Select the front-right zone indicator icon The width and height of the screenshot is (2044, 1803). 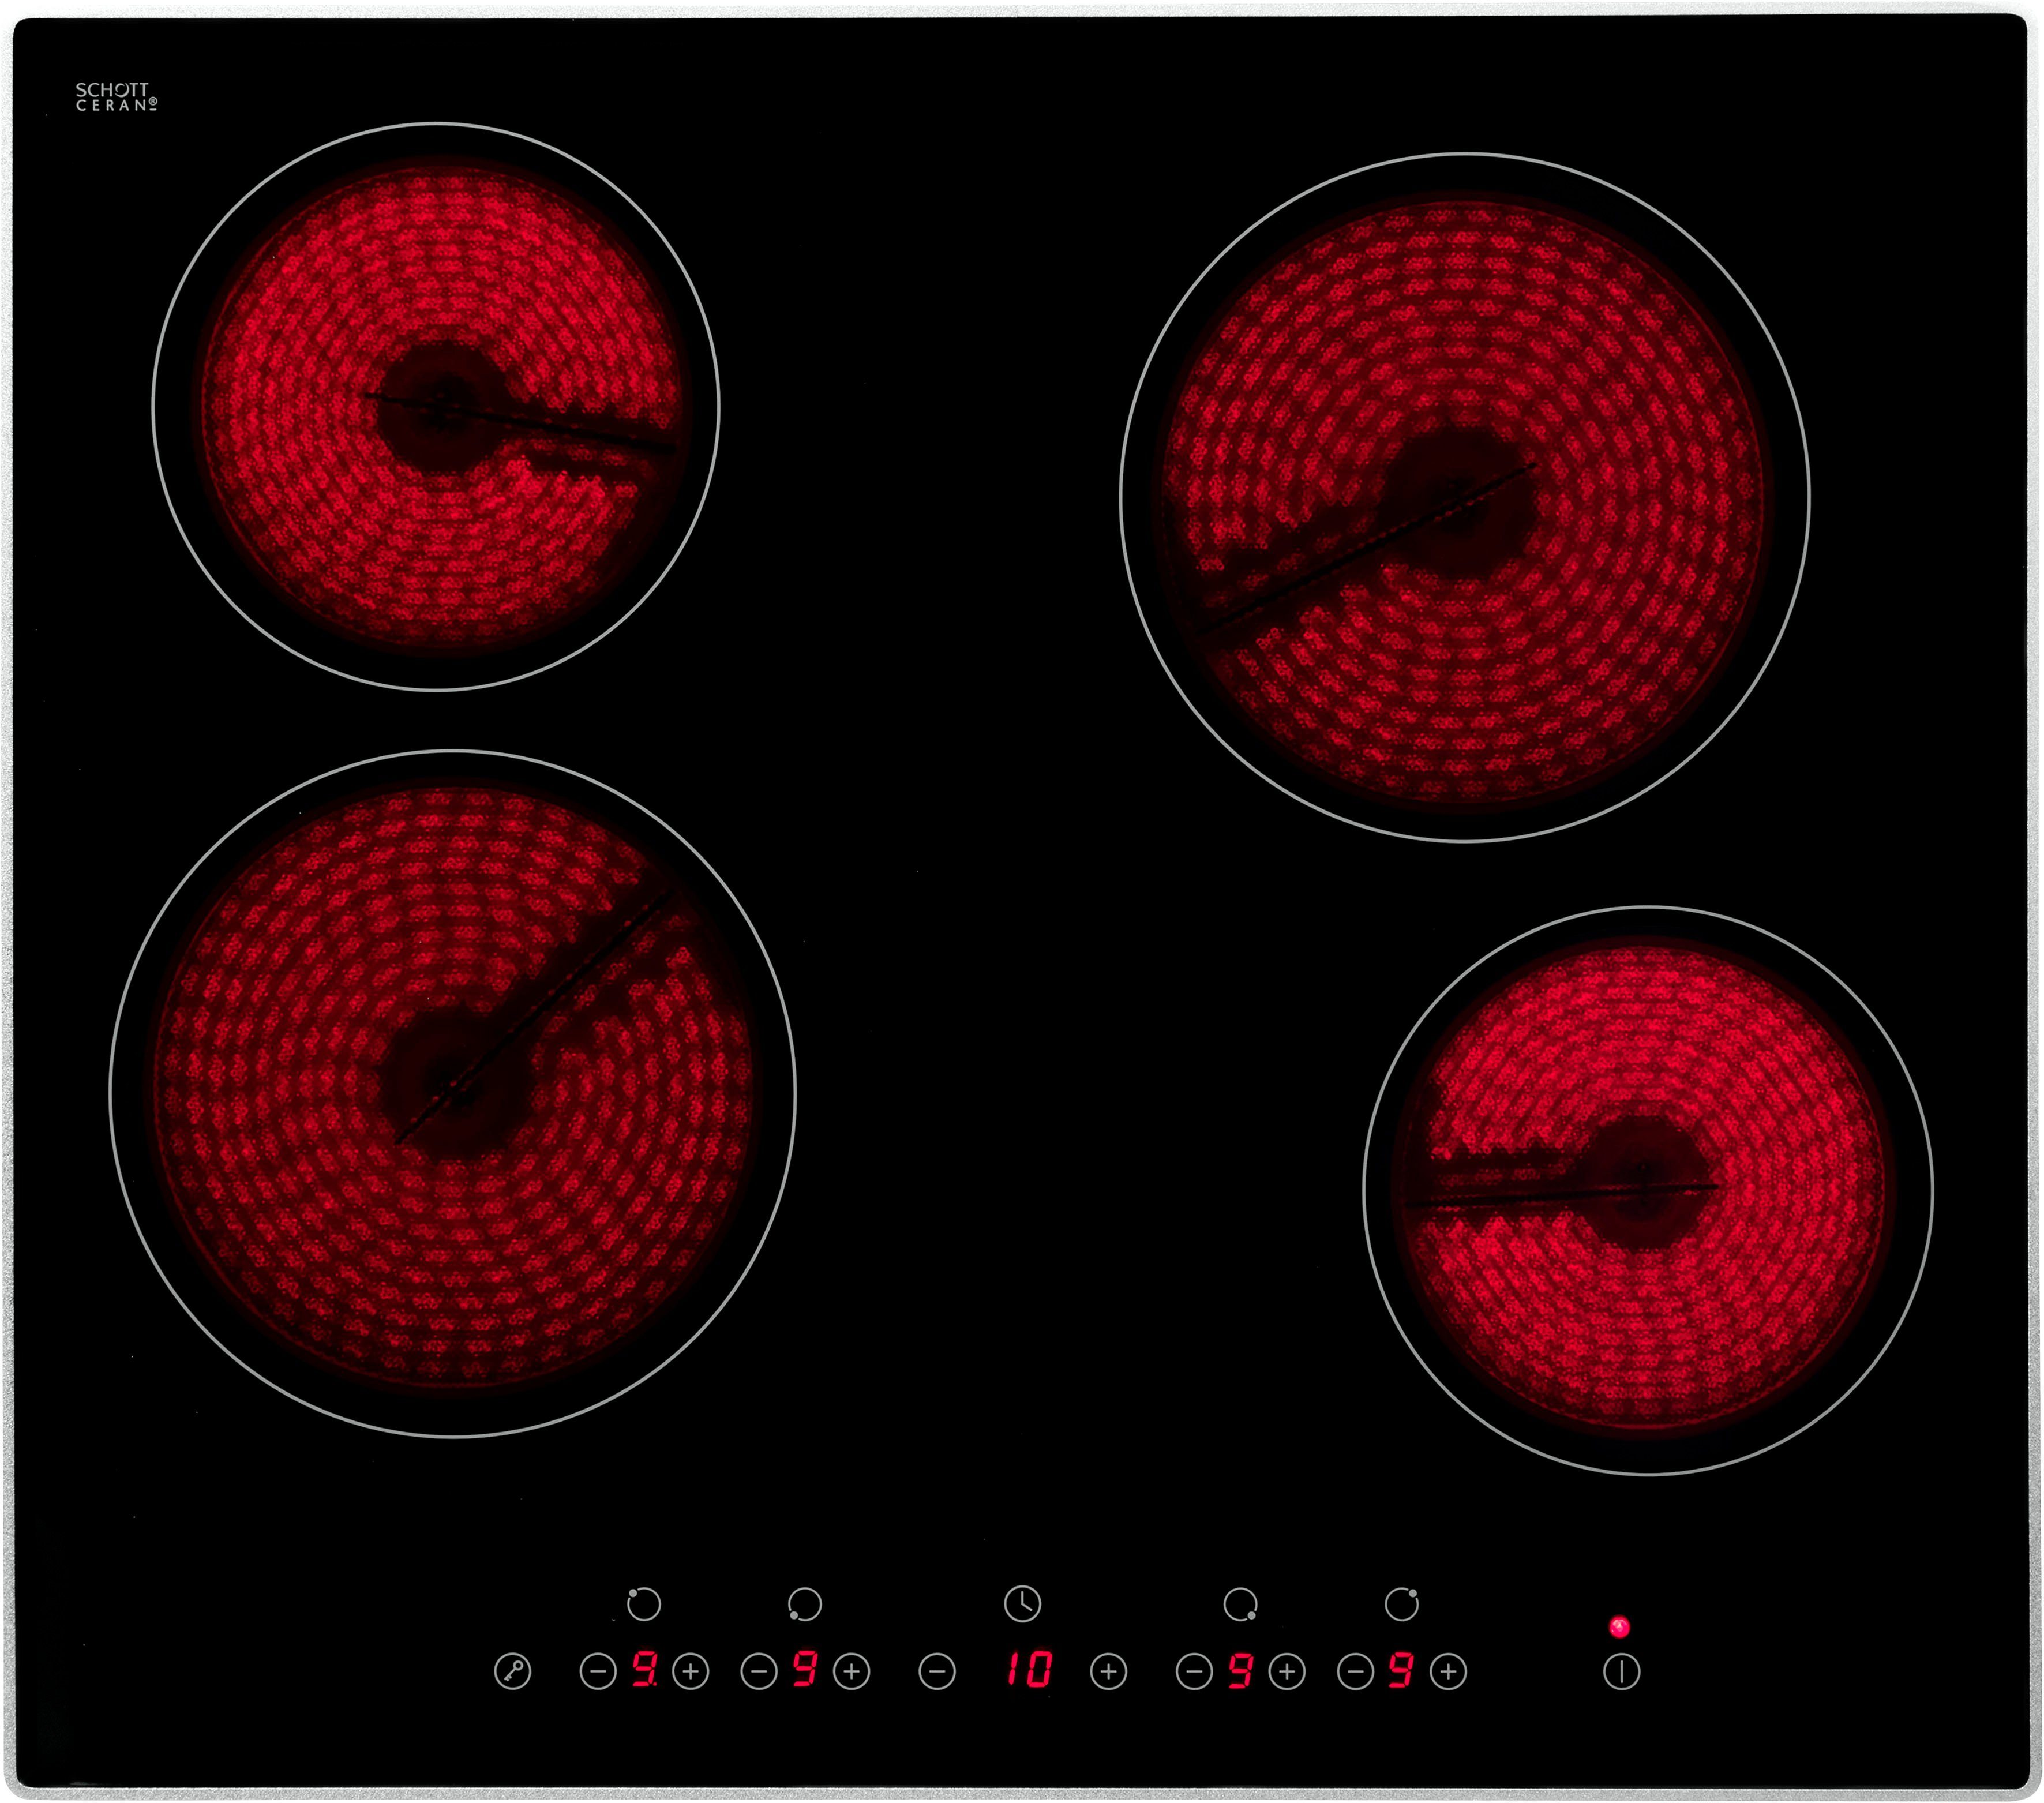[1240, 1604]
